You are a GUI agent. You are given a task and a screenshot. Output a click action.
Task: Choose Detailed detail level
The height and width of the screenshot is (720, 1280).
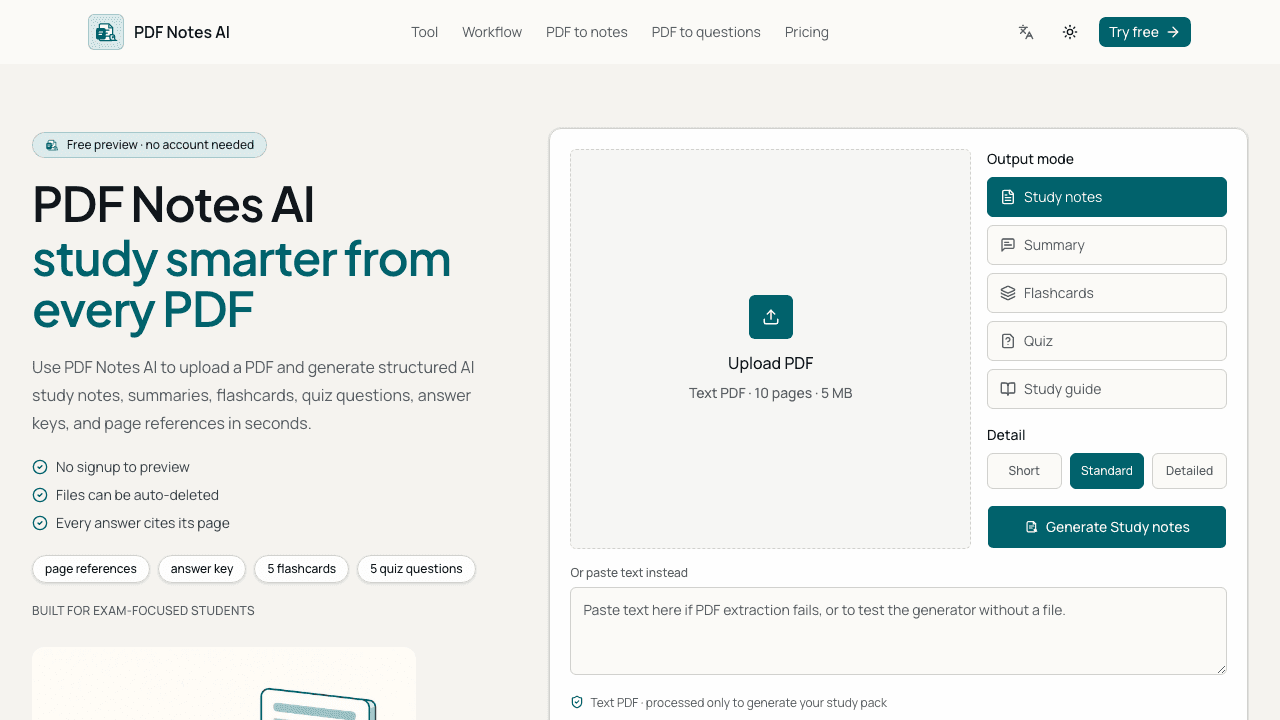point(1189,471)
